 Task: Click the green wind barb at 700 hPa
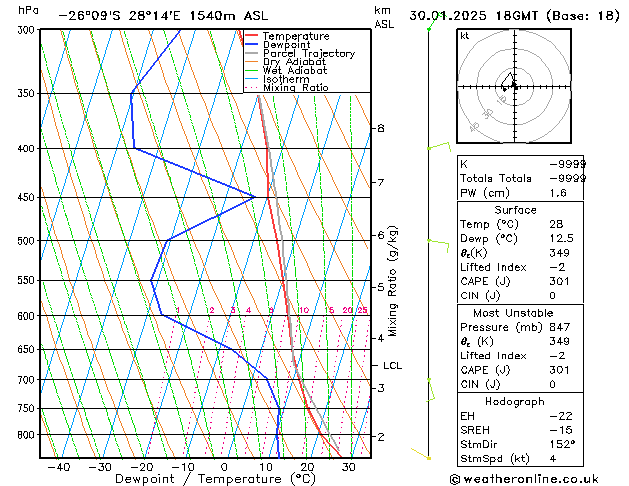point(430,389)
